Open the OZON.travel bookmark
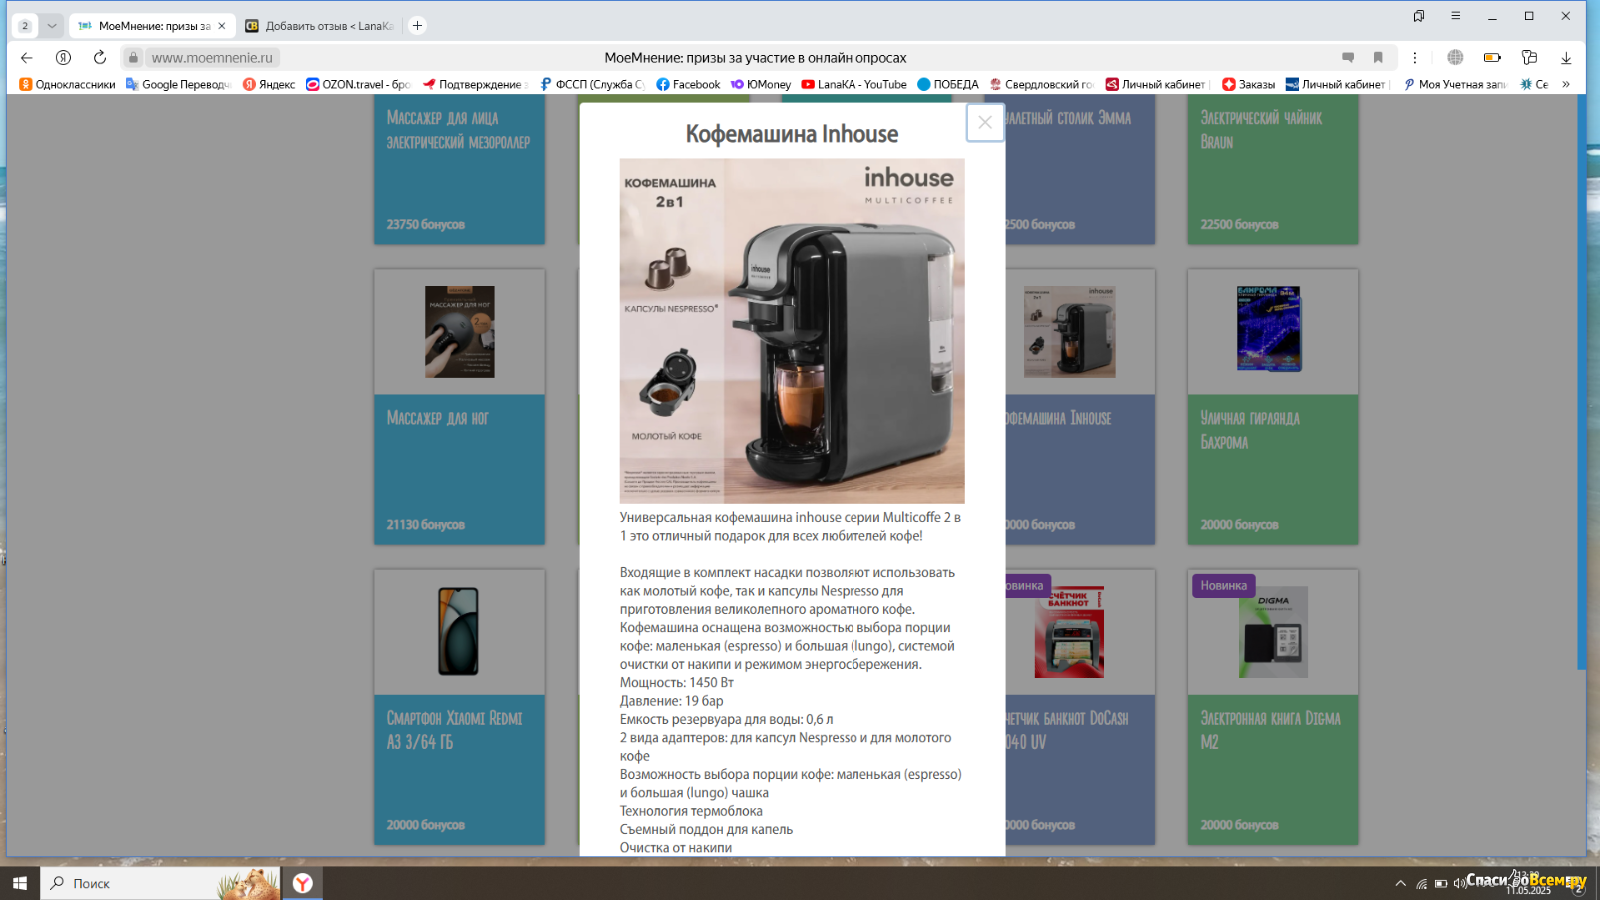The width and height of the screenshot is (1600, 900). (358, 84)
